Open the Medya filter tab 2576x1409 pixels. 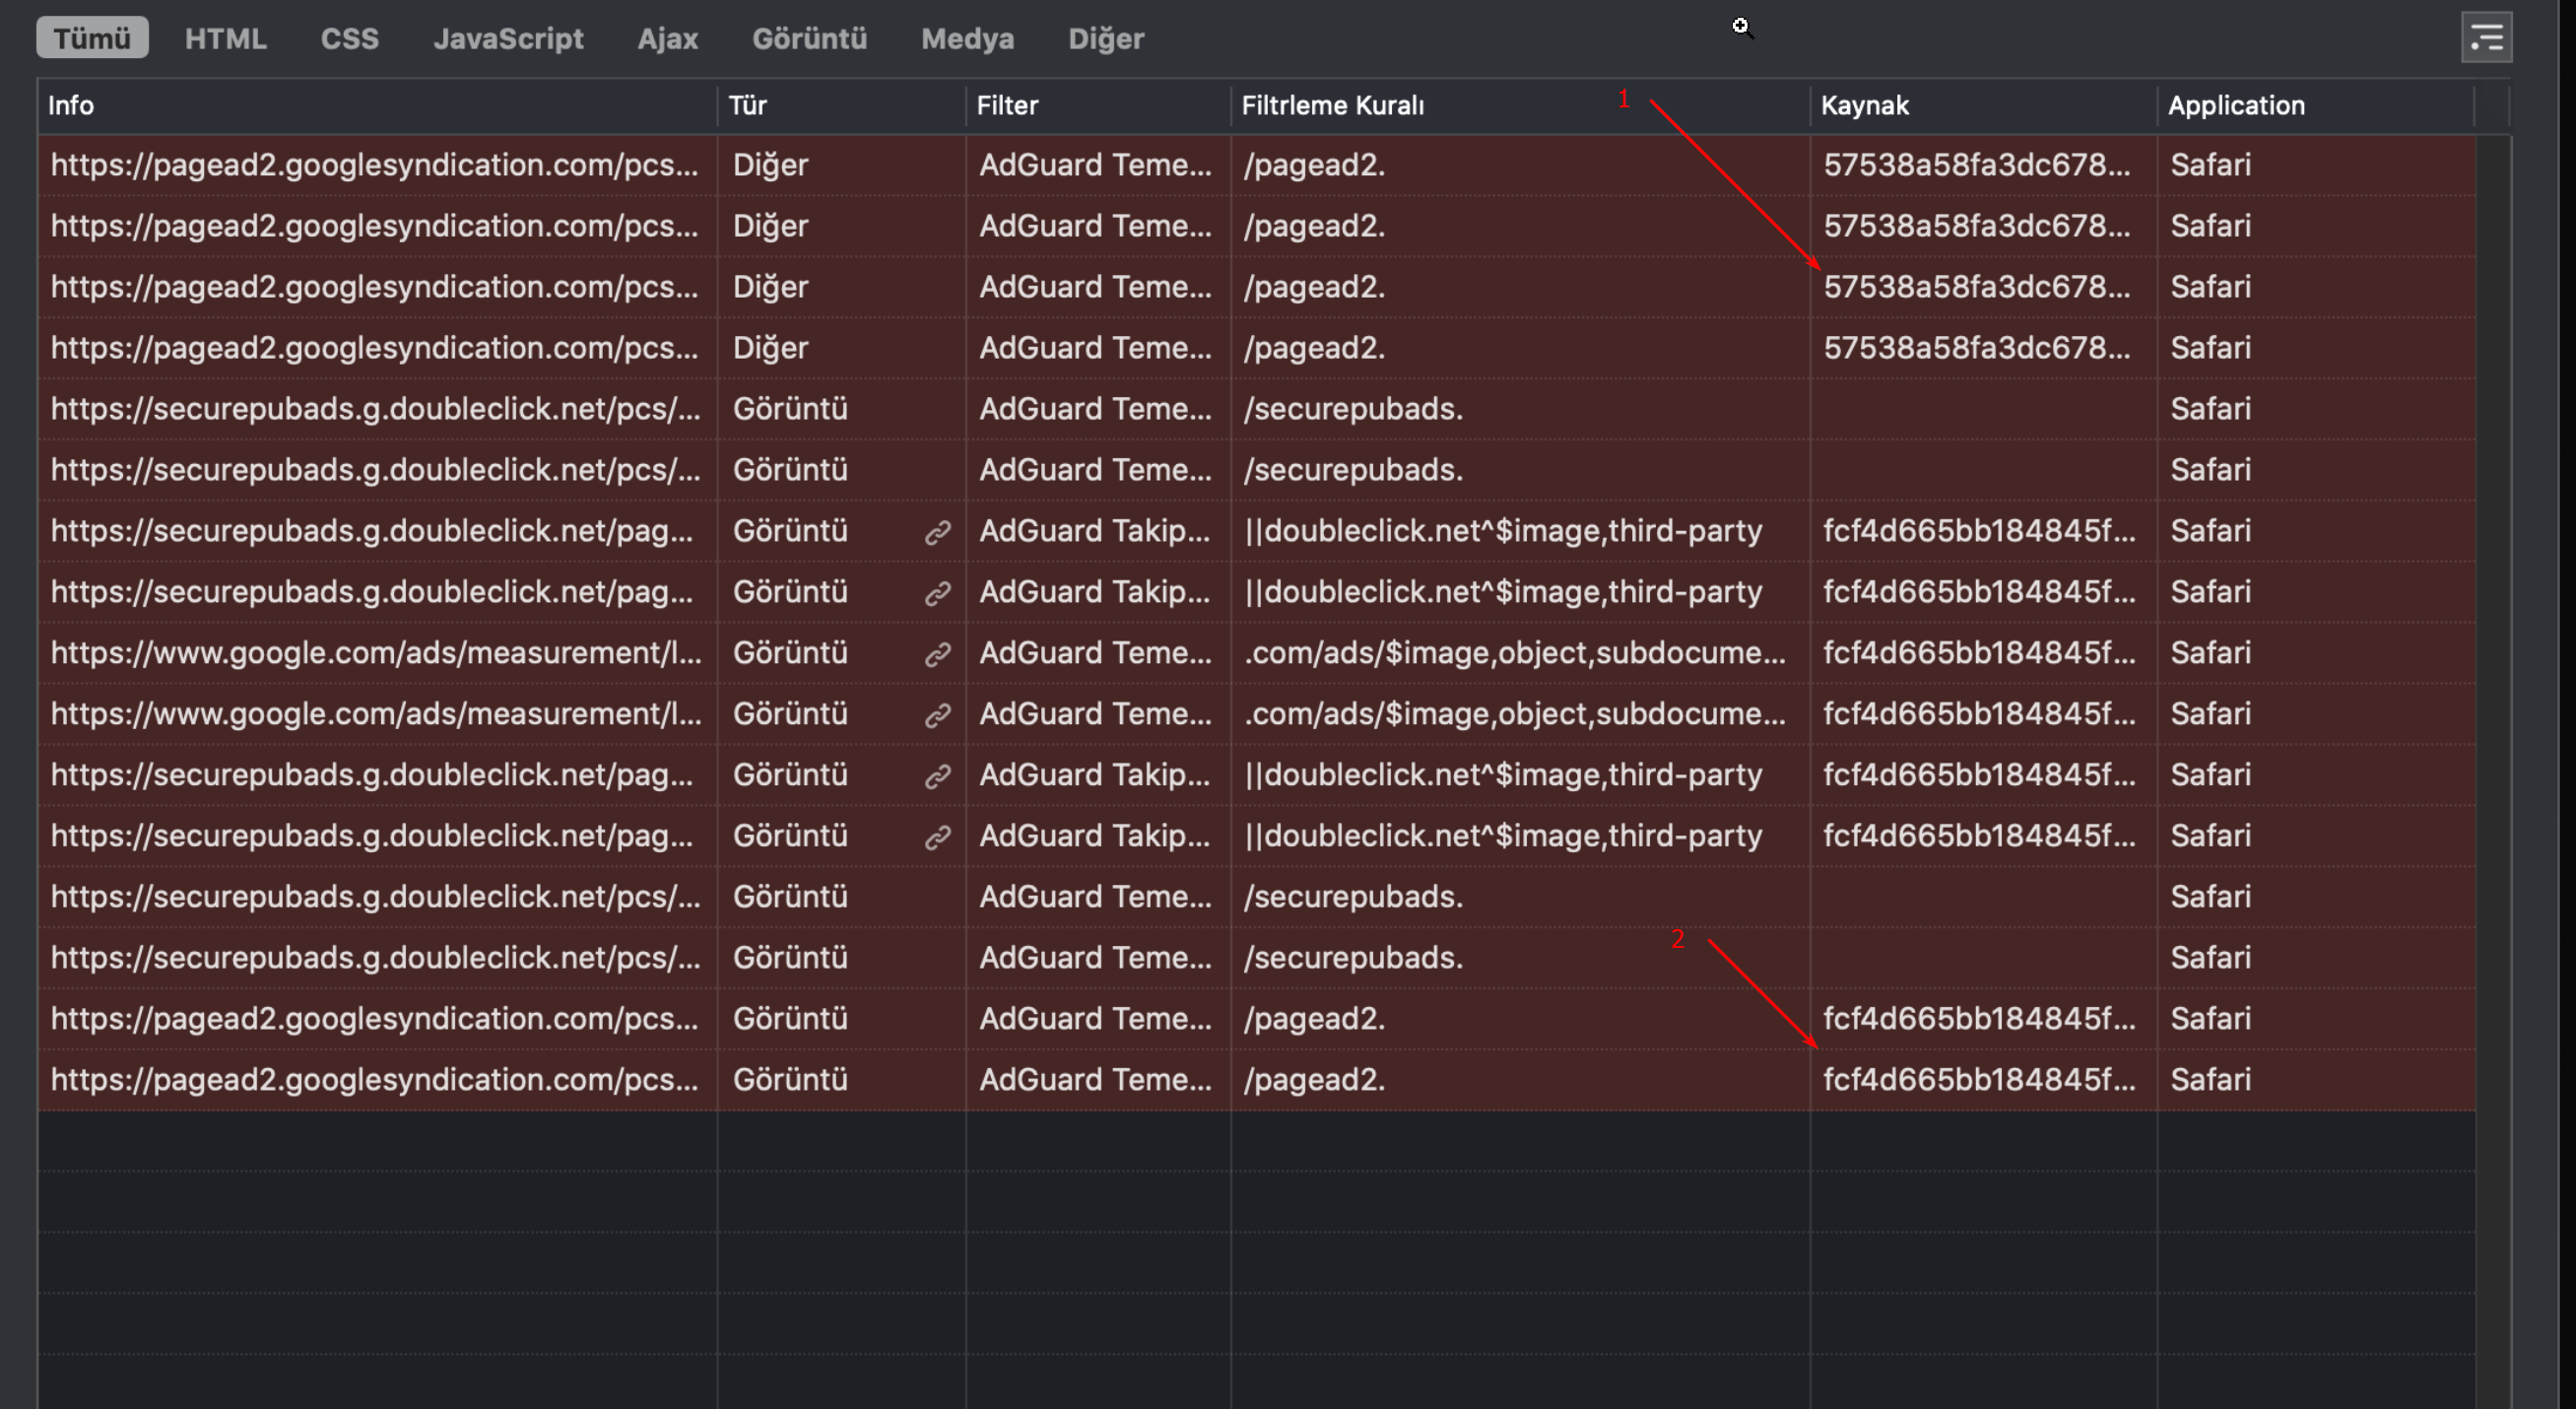click(x=967, y=38)
